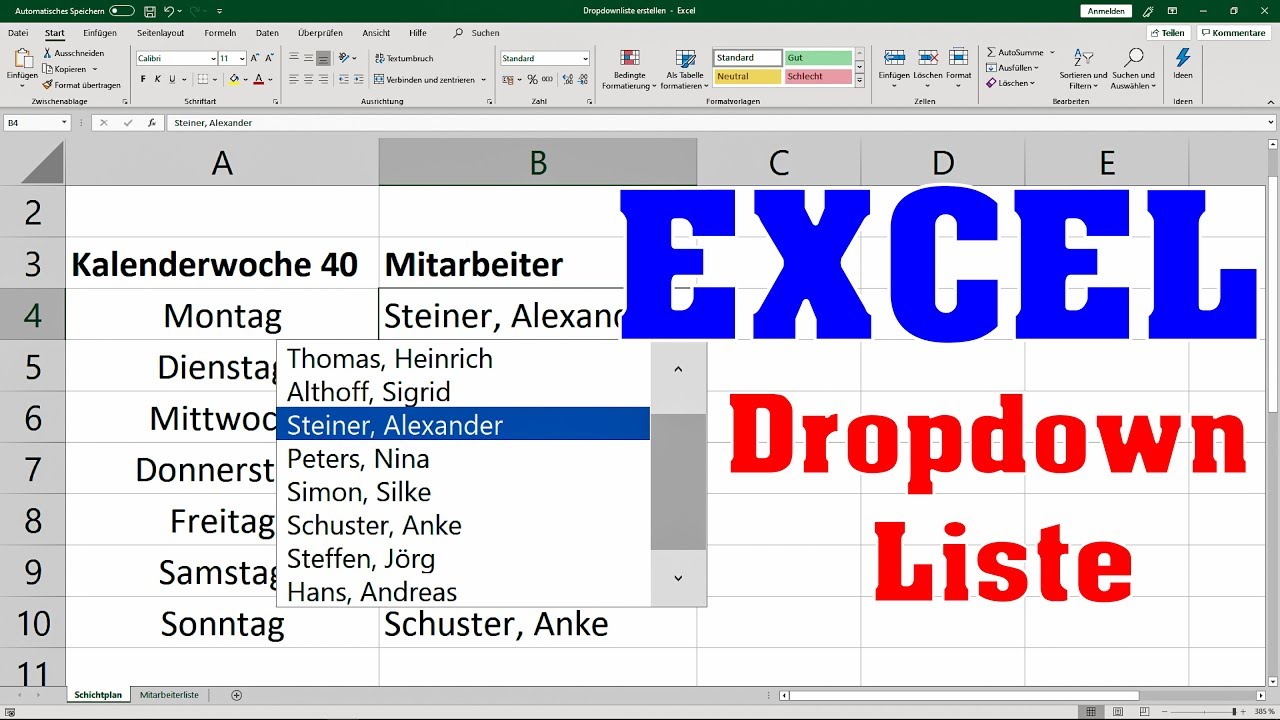The image size is (1280, 720).
Task: Switch to the Einfügen ribbon tab
Action: pyautogui.click(x=100, y=33)
